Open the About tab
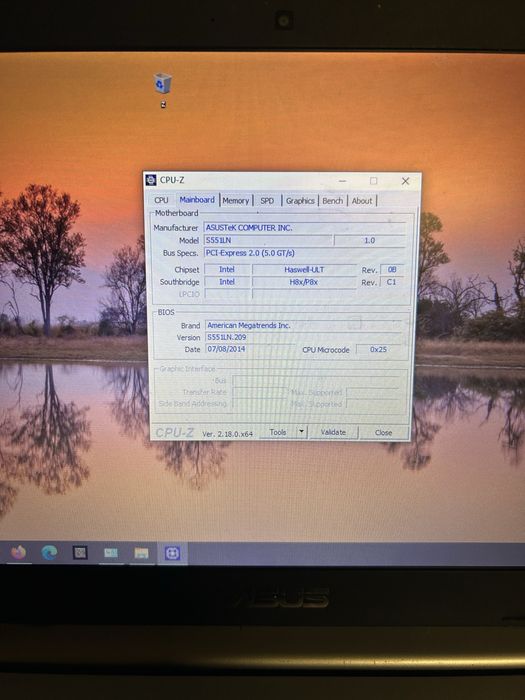The width and height of the screenshot is (525, 700). [362, 200]
